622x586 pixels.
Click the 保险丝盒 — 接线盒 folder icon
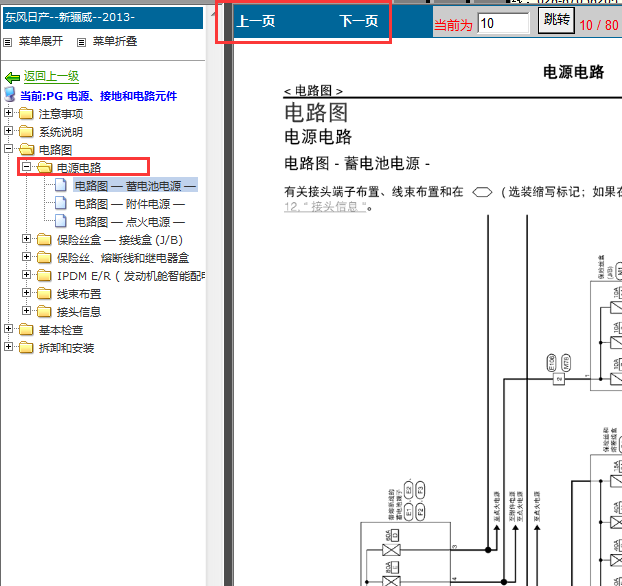pyautogui.click(x=44, y=239)
